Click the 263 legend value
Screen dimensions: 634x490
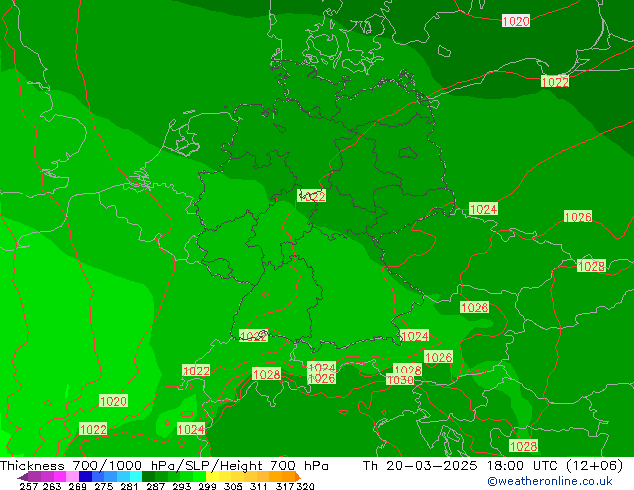coord(52,486)
